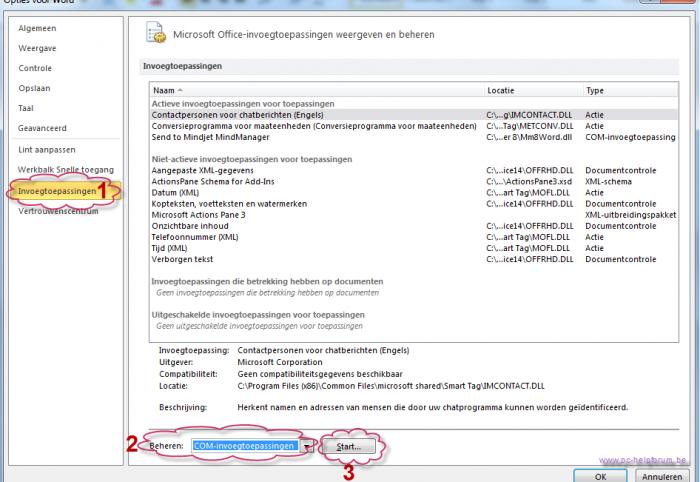Image resolution: width=700 pixels, height=482 pixels.
Task: Open the Geavanceerd options
Action: click(x=42, y=128)
